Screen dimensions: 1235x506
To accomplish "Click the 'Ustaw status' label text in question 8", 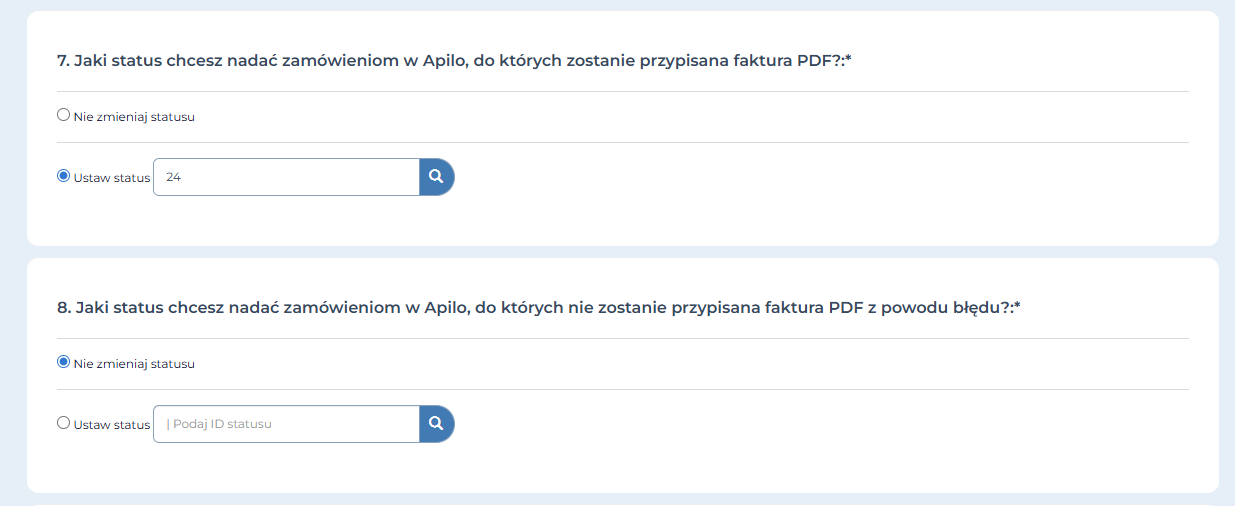I will (112, 425).
